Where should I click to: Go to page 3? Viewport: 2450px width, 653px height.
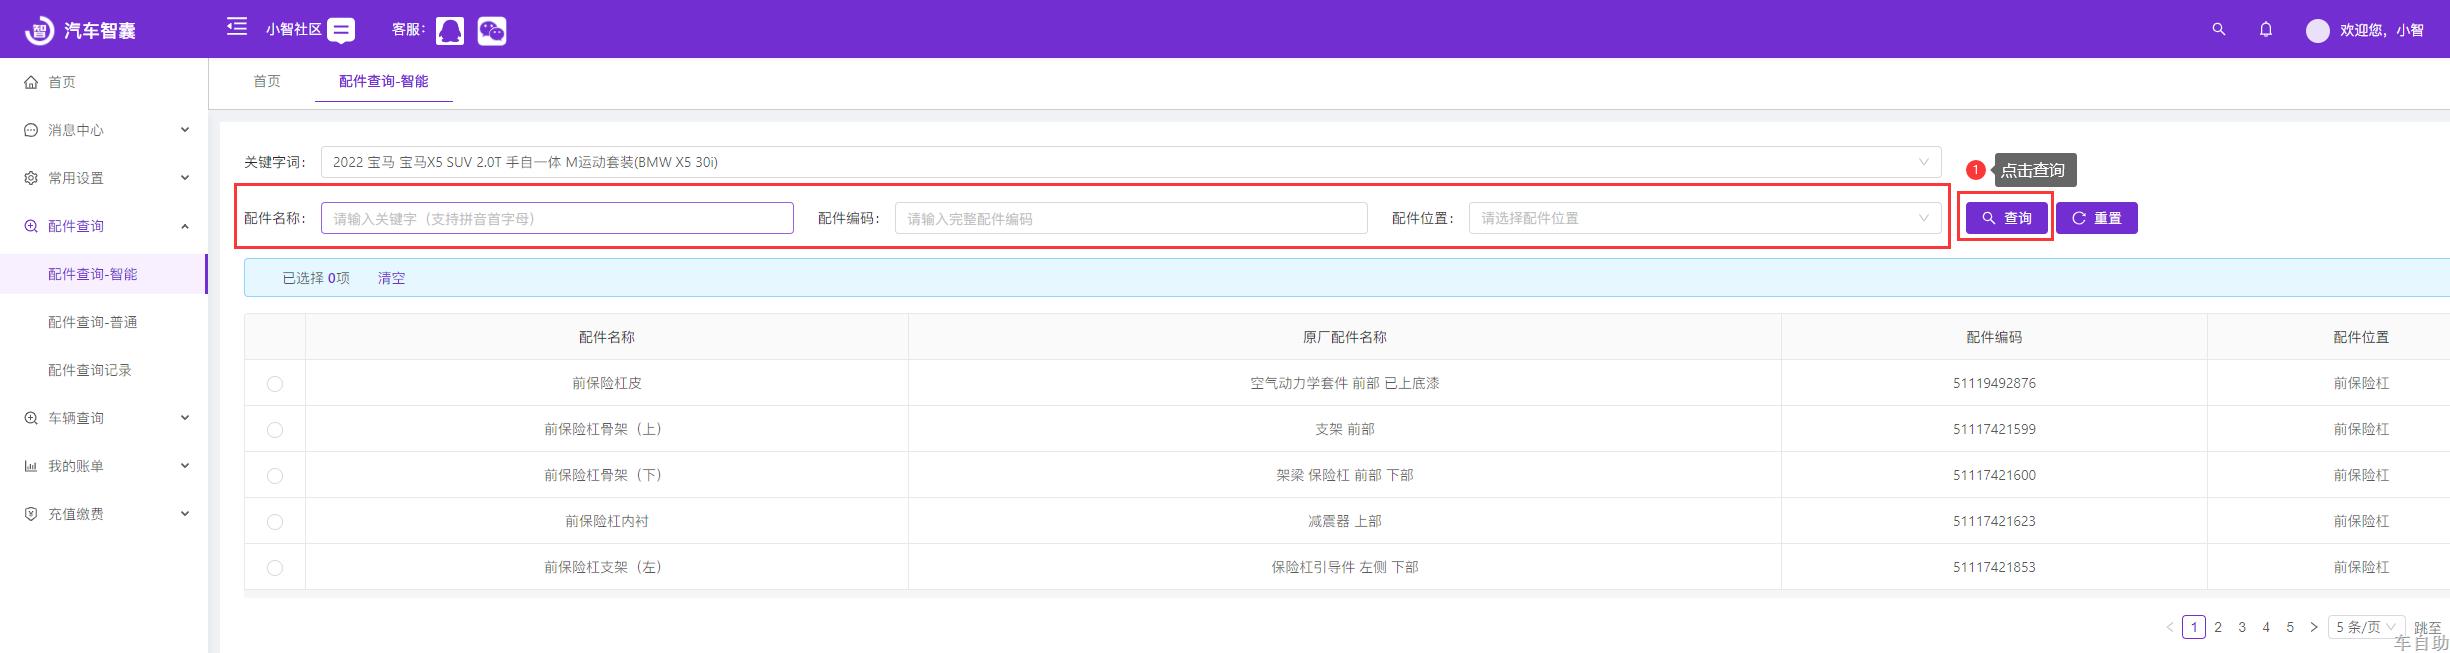2242,627
